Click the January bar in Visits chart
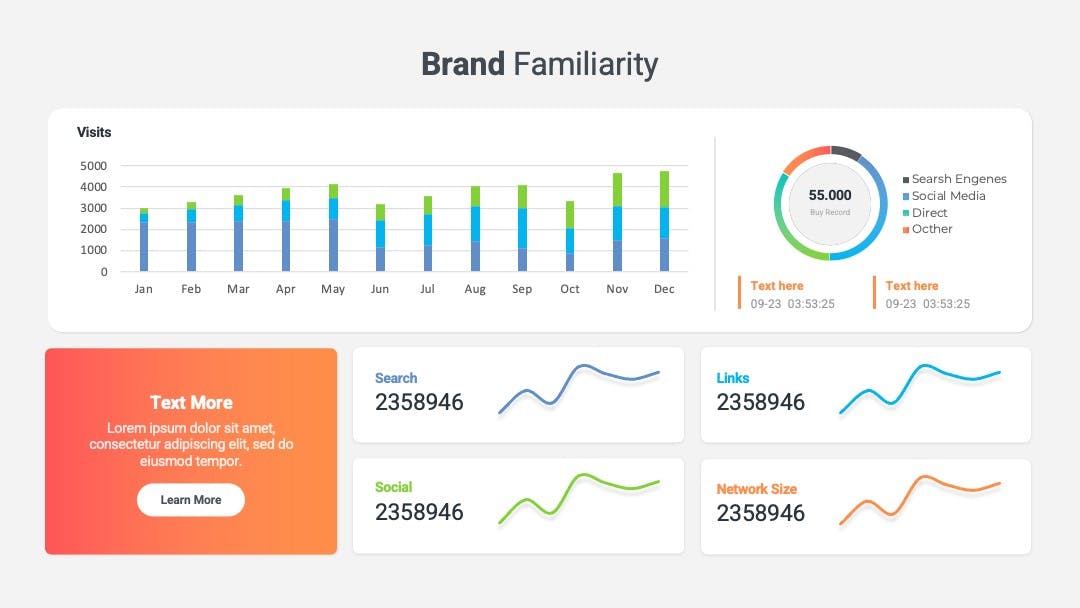The width and height of the screenshot is (1080, 608). (x=144, y=240)
